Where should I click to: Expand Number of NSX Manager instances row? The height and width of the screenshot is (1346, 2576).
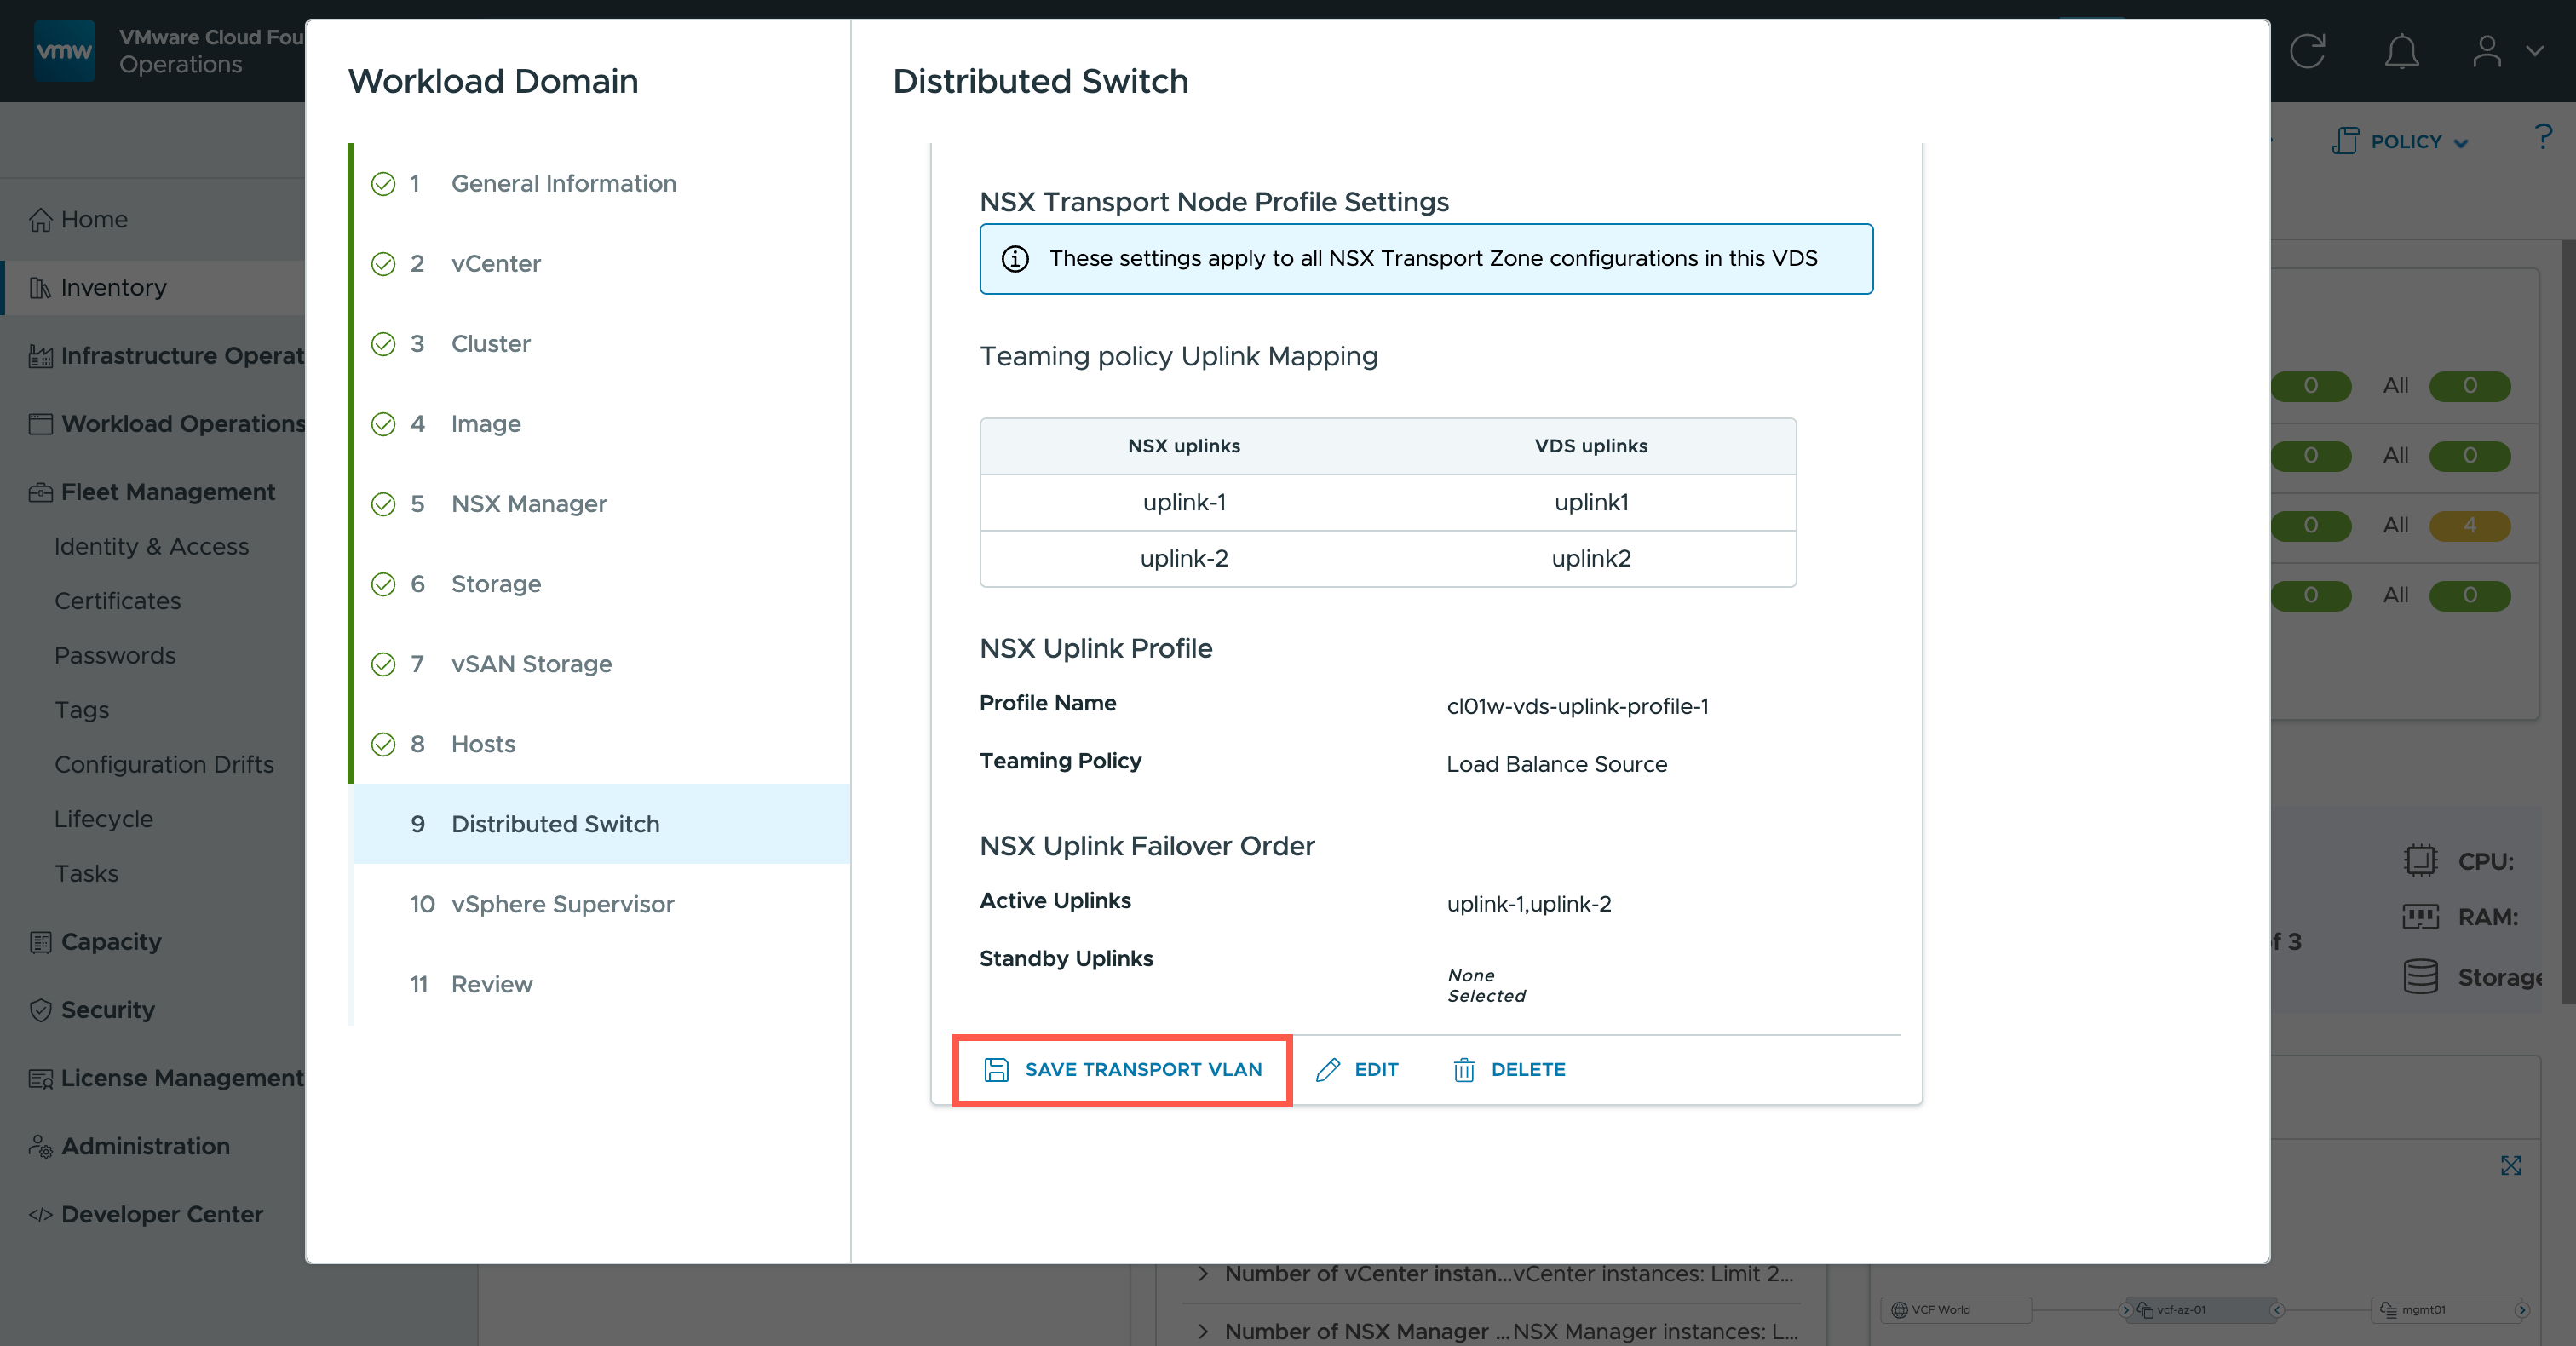click(x=1203, y=1331)
